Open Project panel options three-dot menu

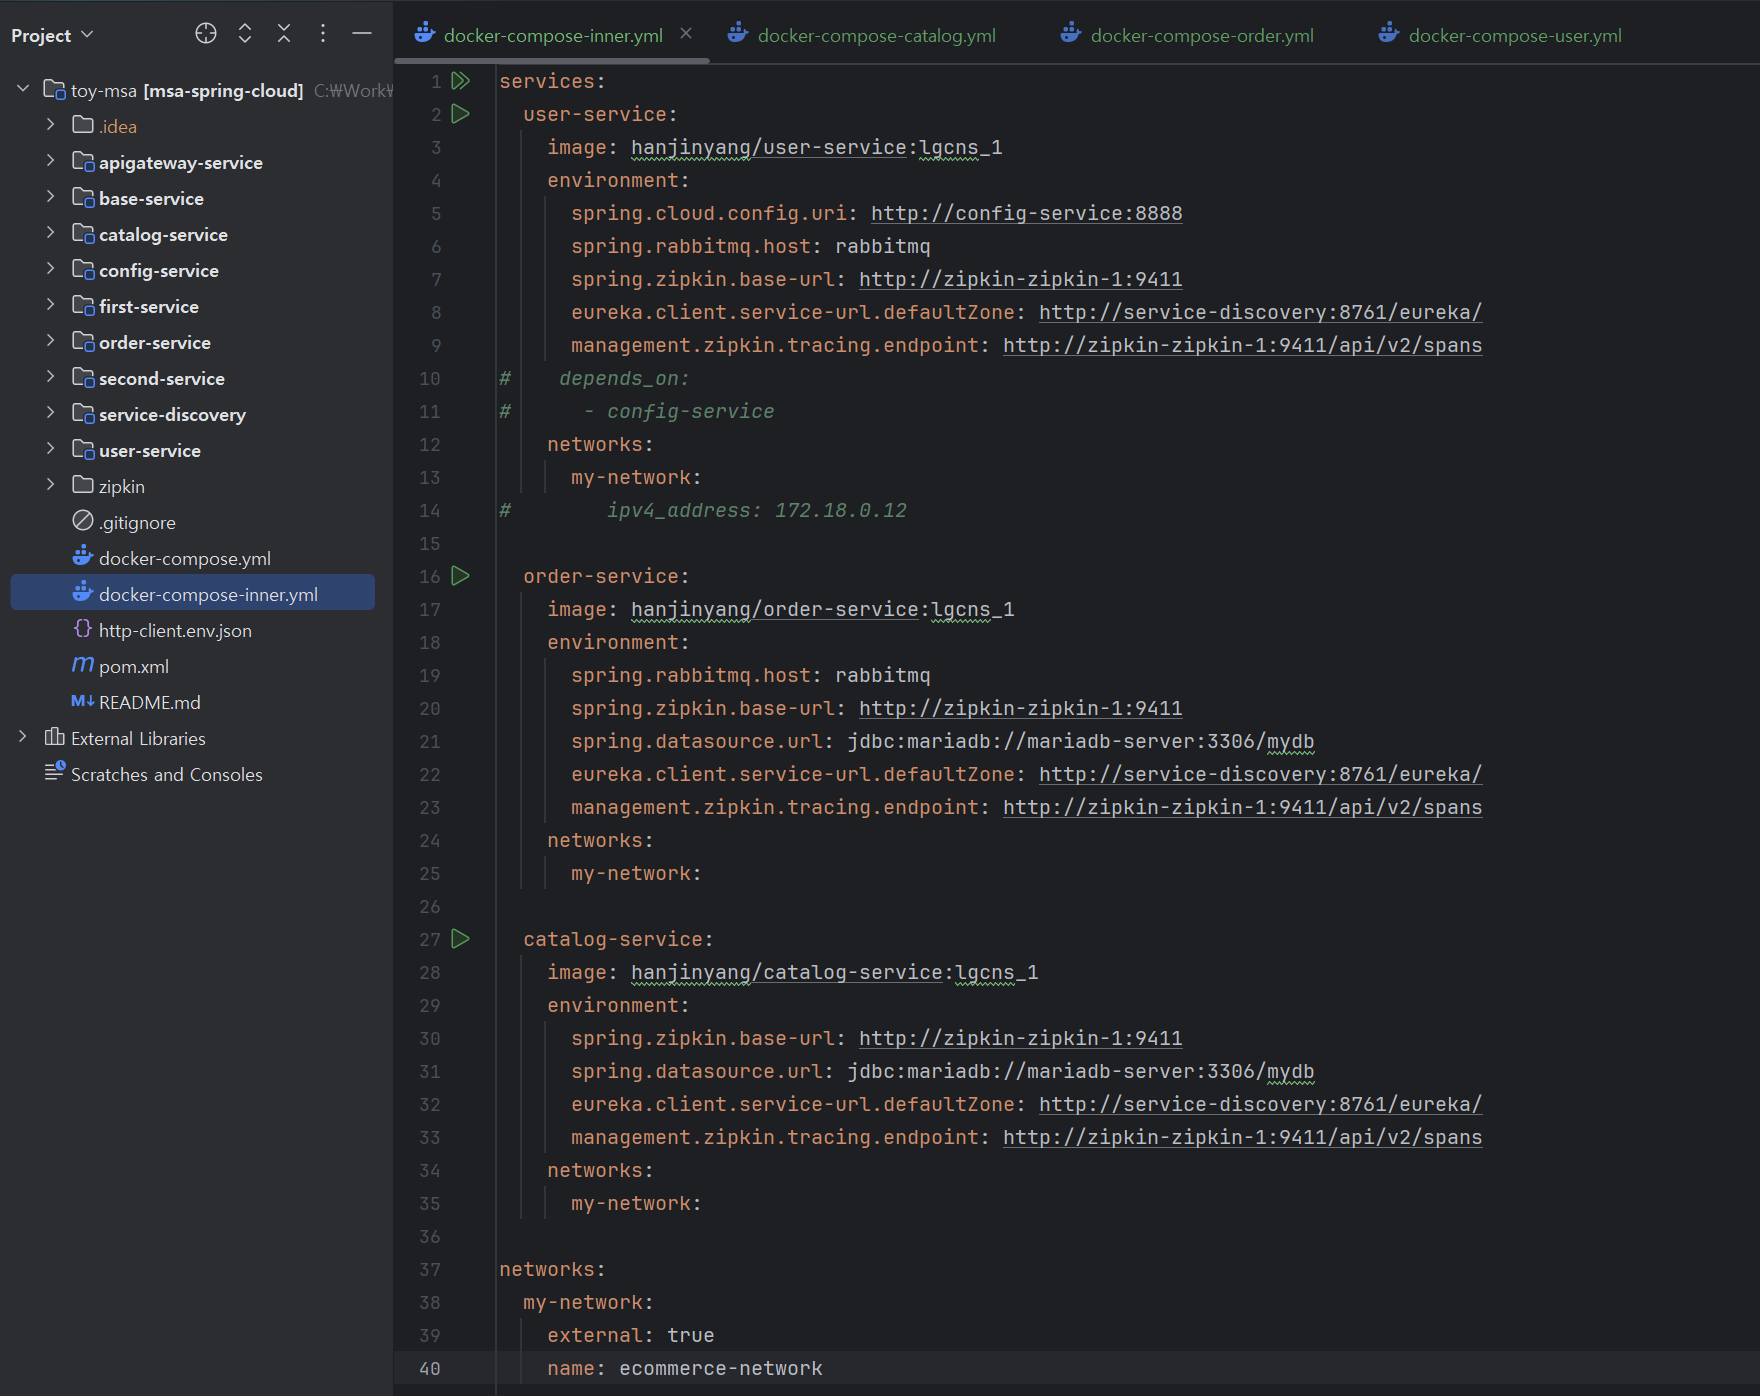coord(323,34)
